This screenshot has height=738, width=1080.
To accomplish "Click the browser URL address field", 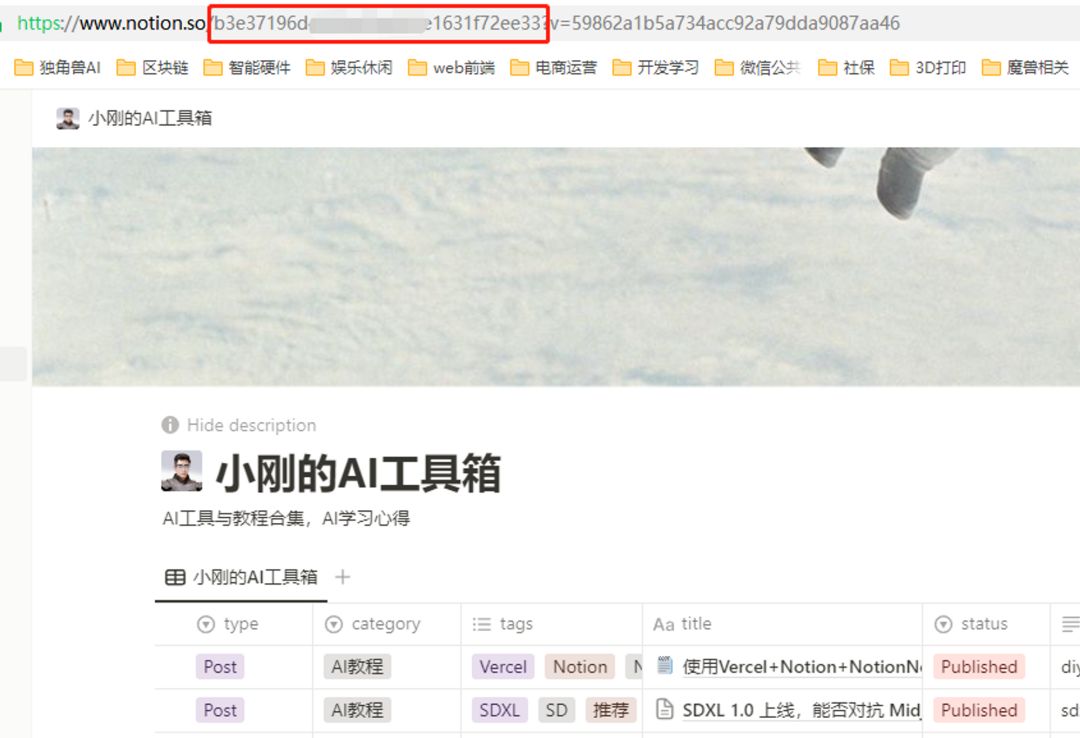I will [x=600, y=23].
